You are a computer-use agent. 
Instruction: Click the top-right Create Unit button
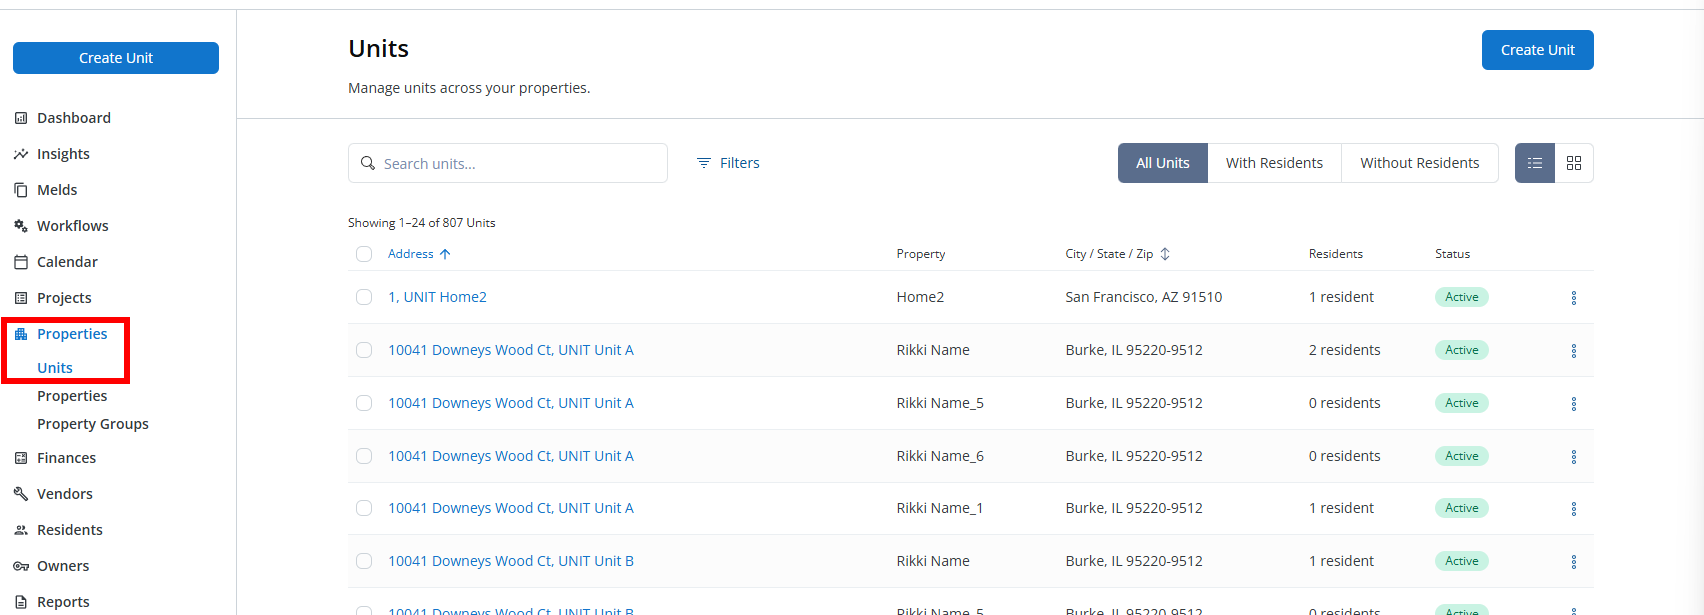(1537, 50)
